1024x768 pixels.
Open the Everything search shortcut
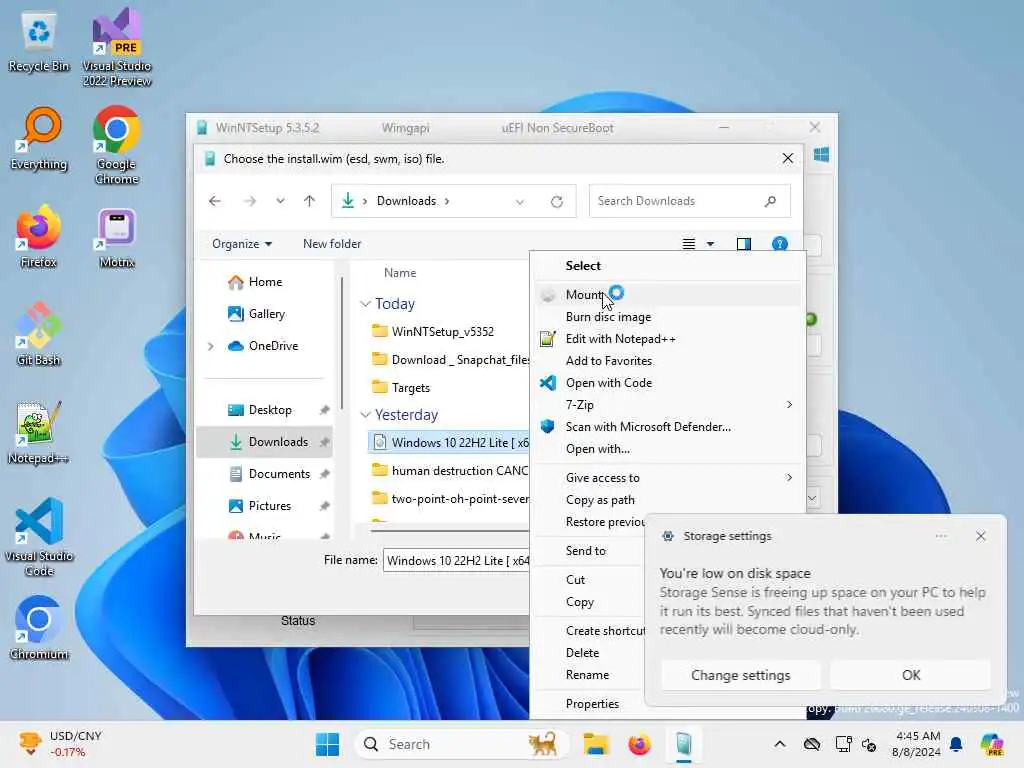(x=39, y=138)
